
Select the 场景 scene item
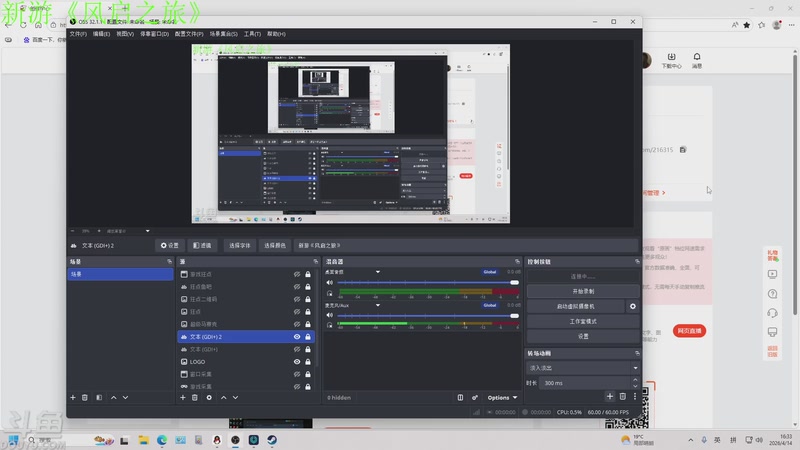(x=120, y=274)
